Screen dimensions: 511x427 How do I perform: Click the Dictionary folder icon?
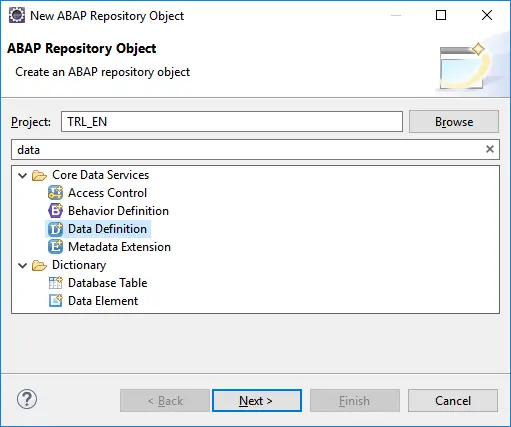click(x=39, y=265)
